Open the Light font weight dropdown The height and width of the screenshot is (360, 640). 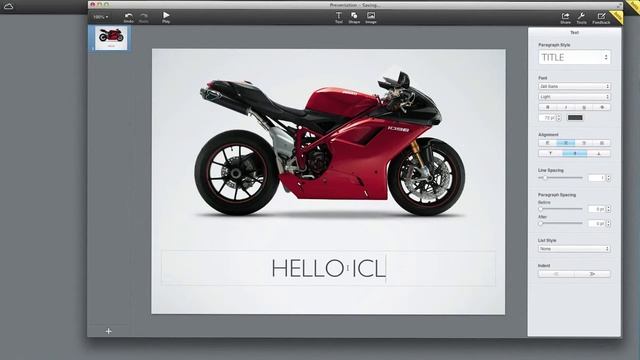(x=574, y=97)
